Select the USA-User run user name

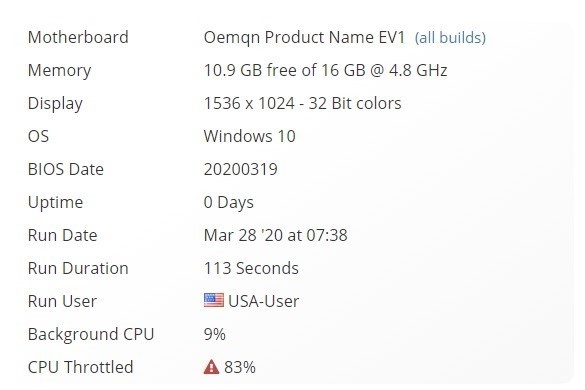[x=263, y=301]
